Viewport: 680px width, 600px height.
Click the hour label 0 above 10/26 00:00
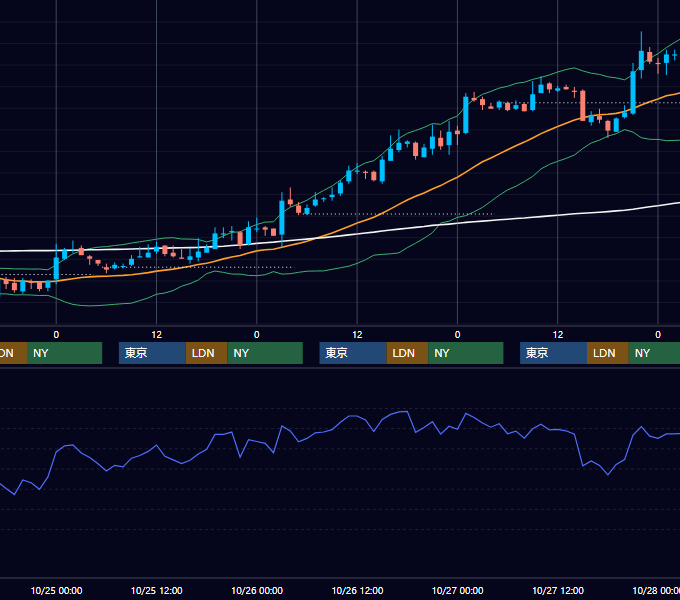257,335
